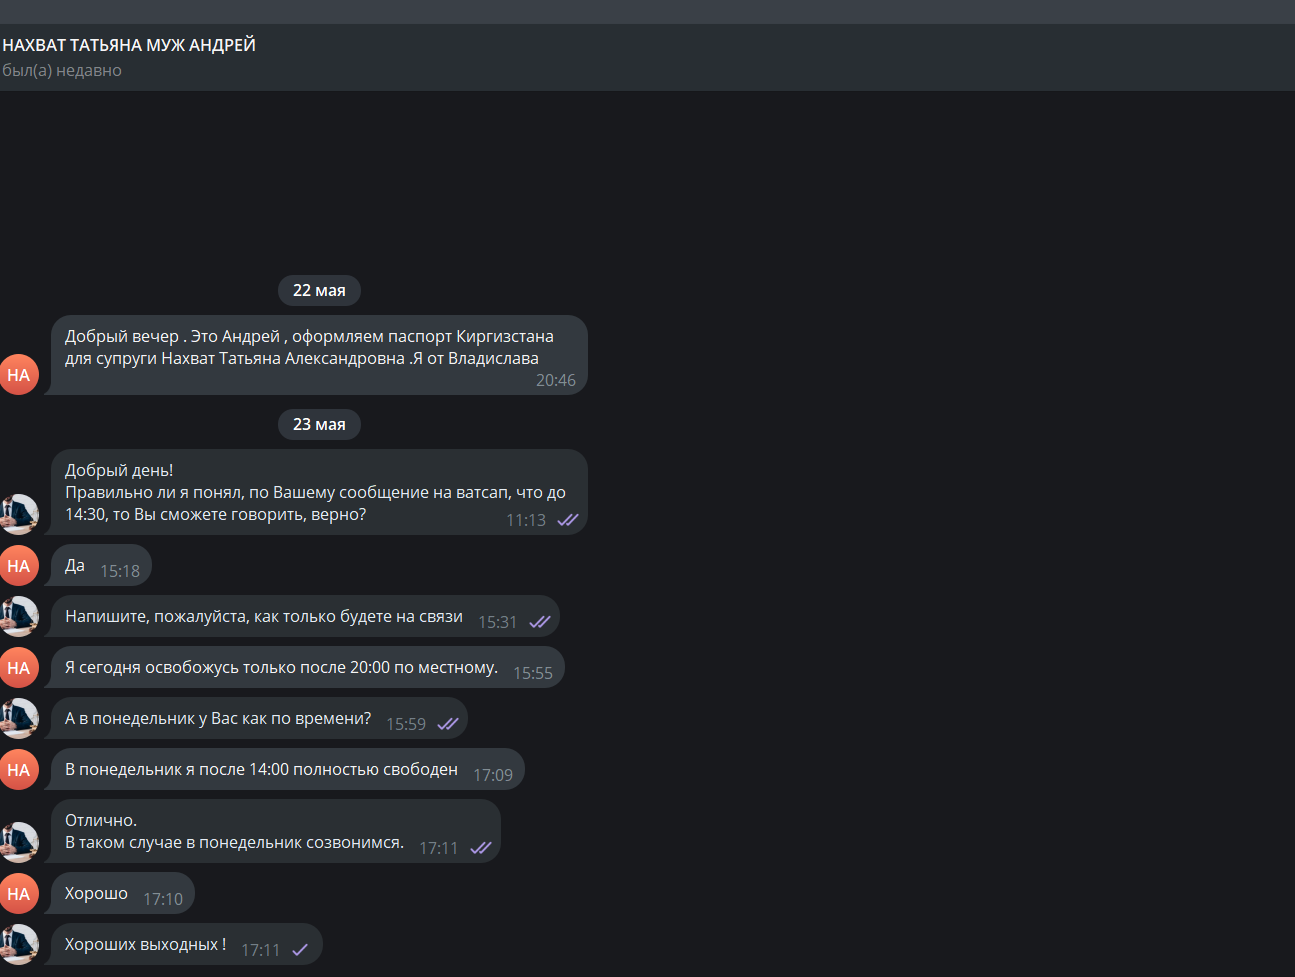The height and width of the screenshot is (977, 1295).
Task: Click read checkmarks on the 15:59 message
Action: click(448, 724)
